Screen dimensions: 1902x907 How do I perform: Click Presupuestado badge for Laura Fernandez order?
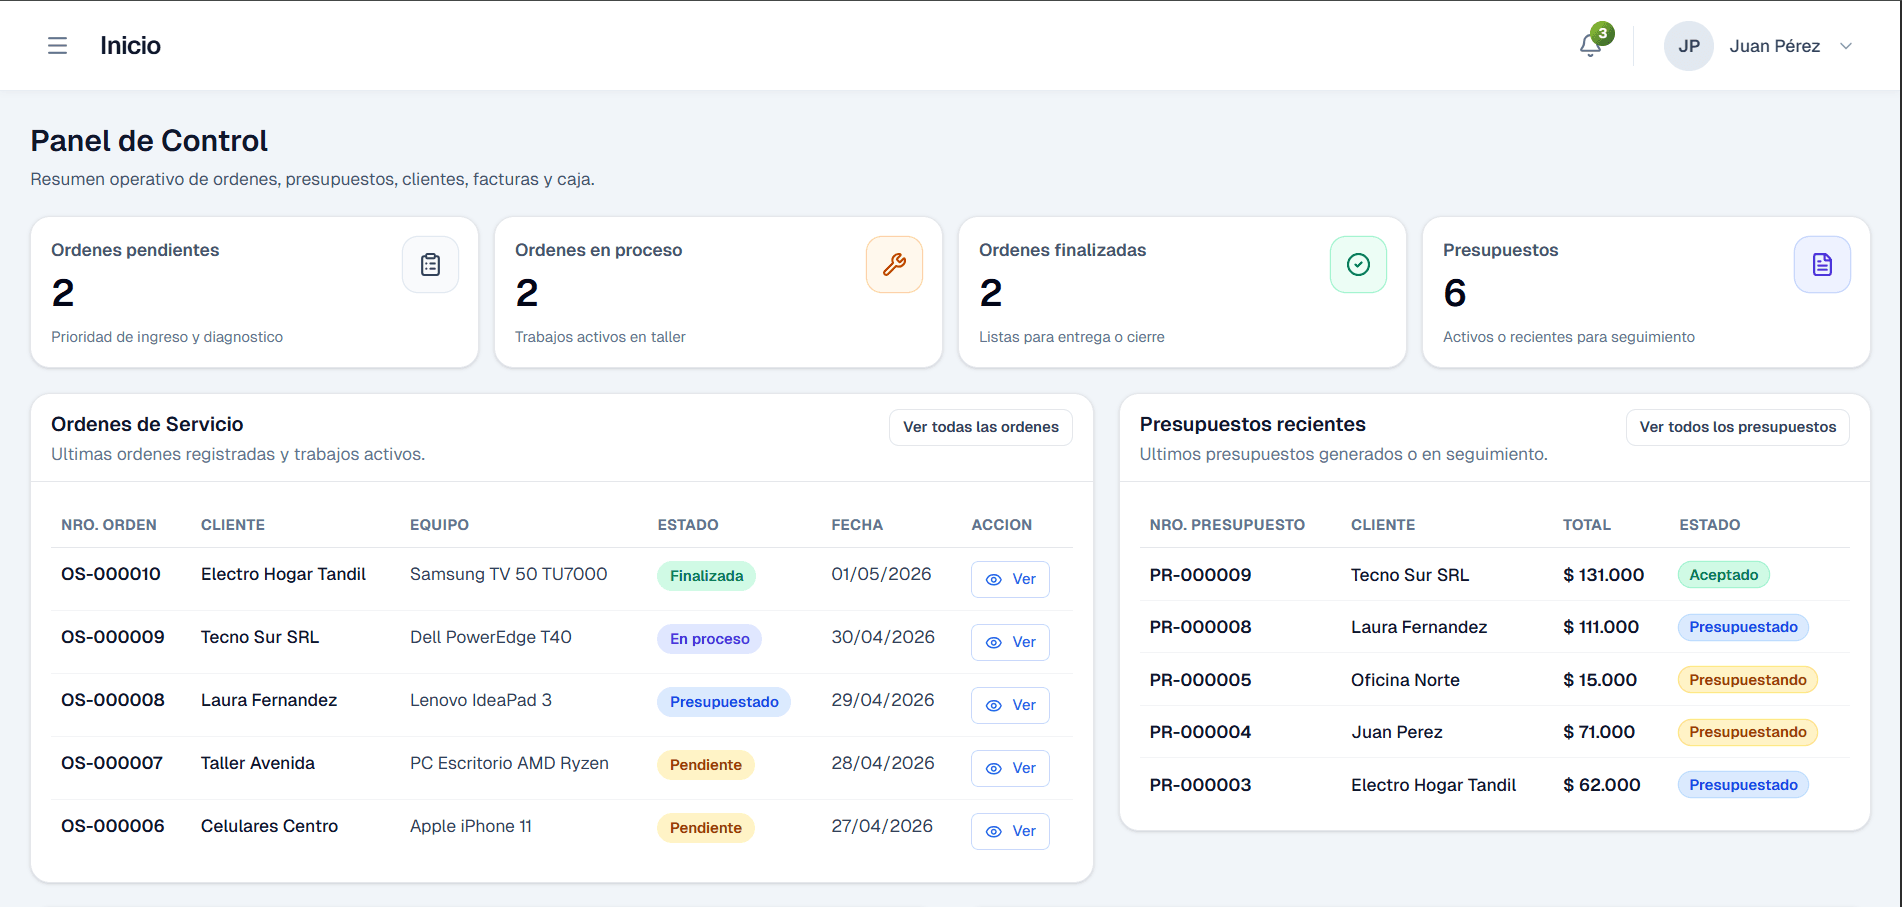point(724,702)
